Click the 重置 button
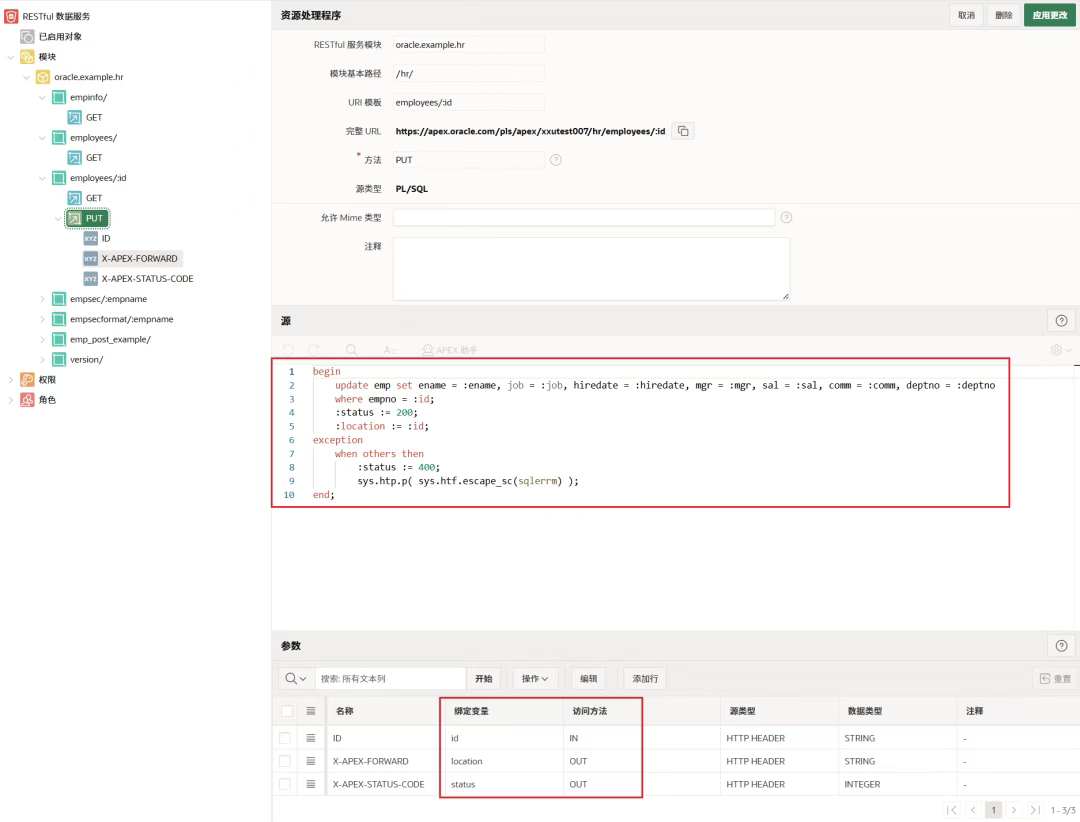1080x822 pixels. coord(1055,679)
